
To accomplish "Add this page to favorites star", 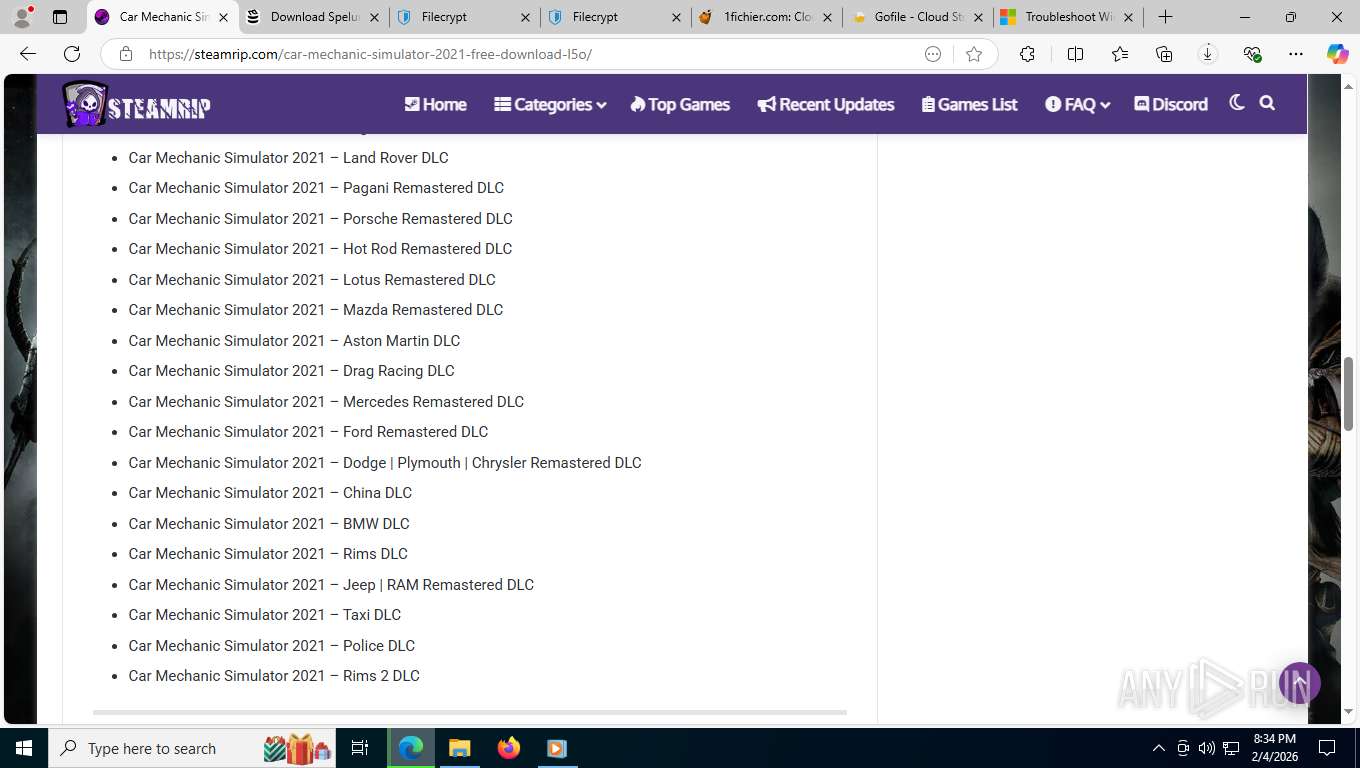I will pyautogui.click(x=974, y=54).
